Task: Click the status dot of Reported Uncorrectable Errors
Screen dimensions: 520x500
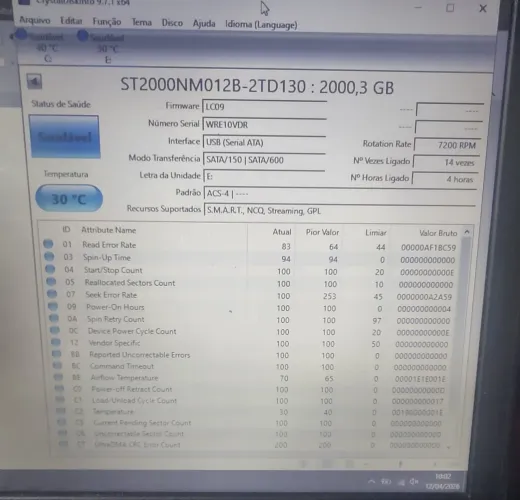Action: click(x=57, y=354)
